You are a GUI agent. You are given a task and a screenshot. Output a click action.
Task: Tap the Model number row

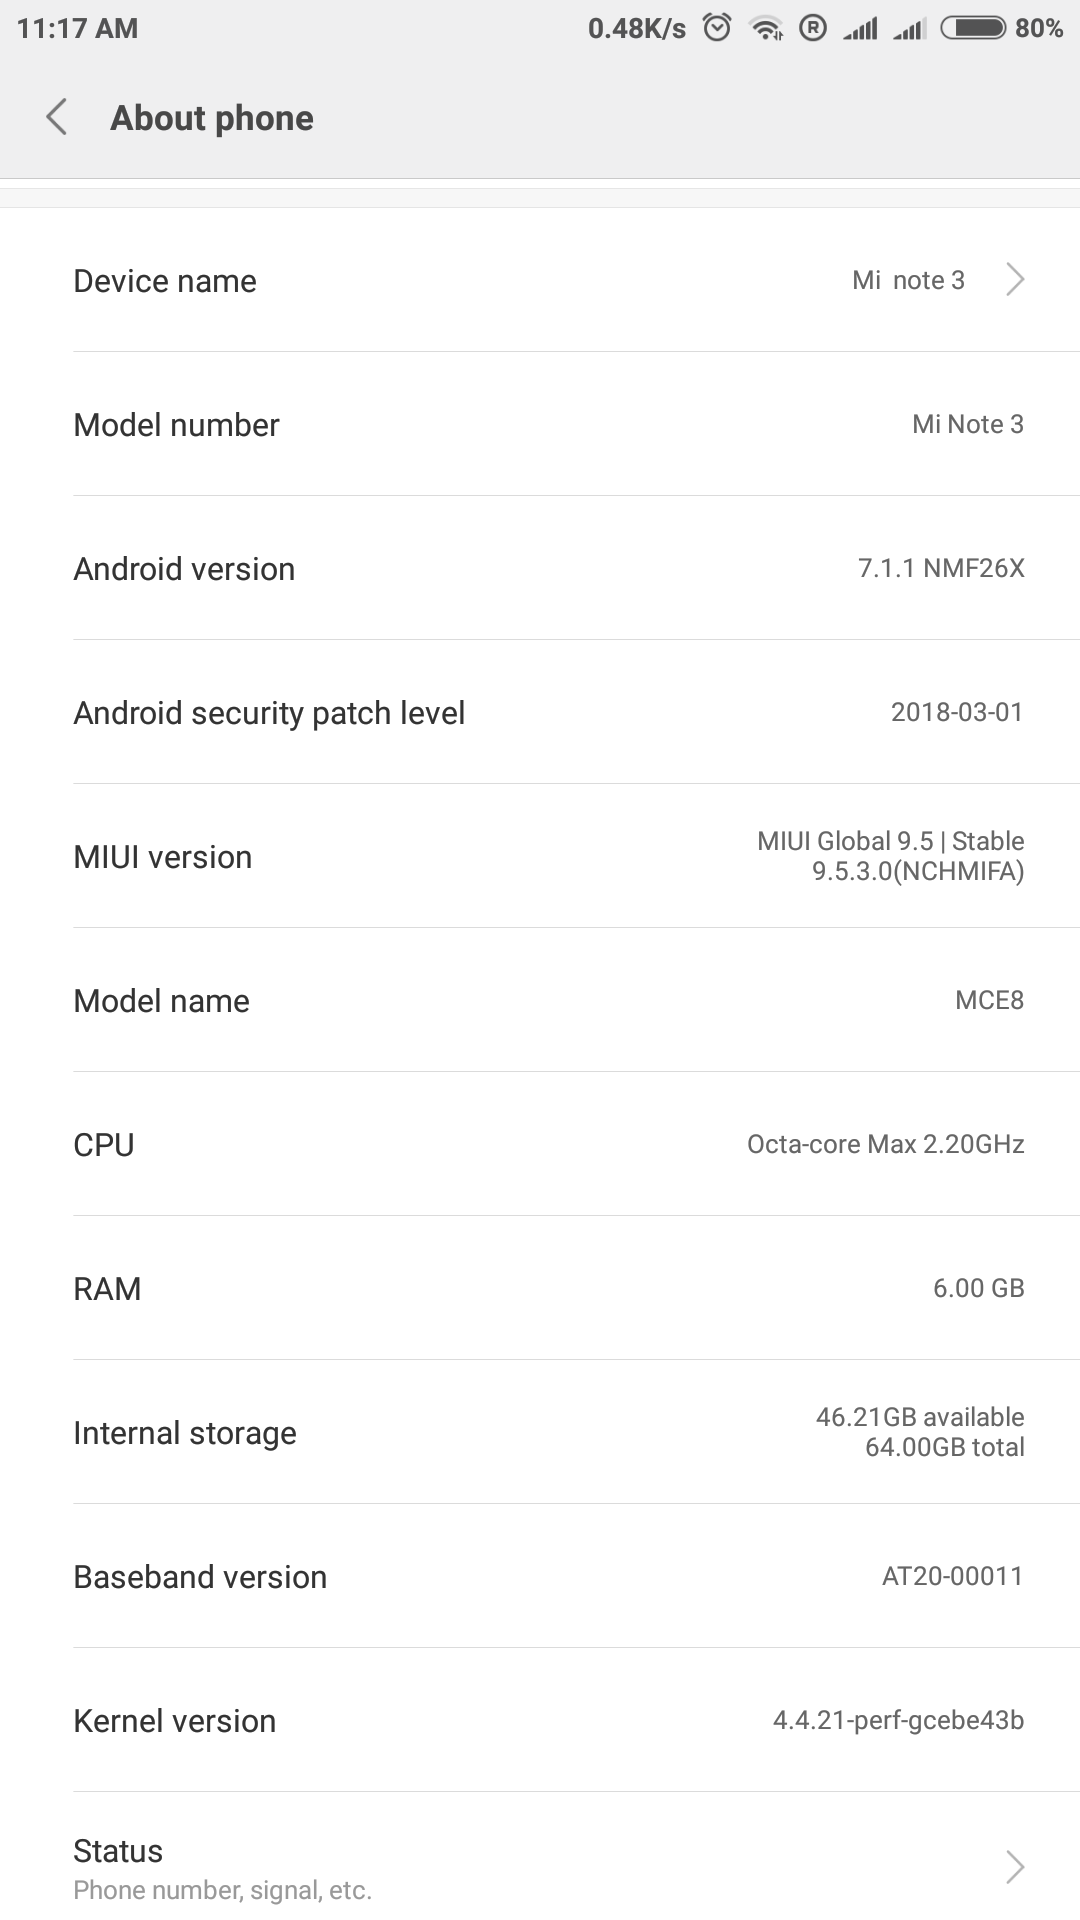540,425
